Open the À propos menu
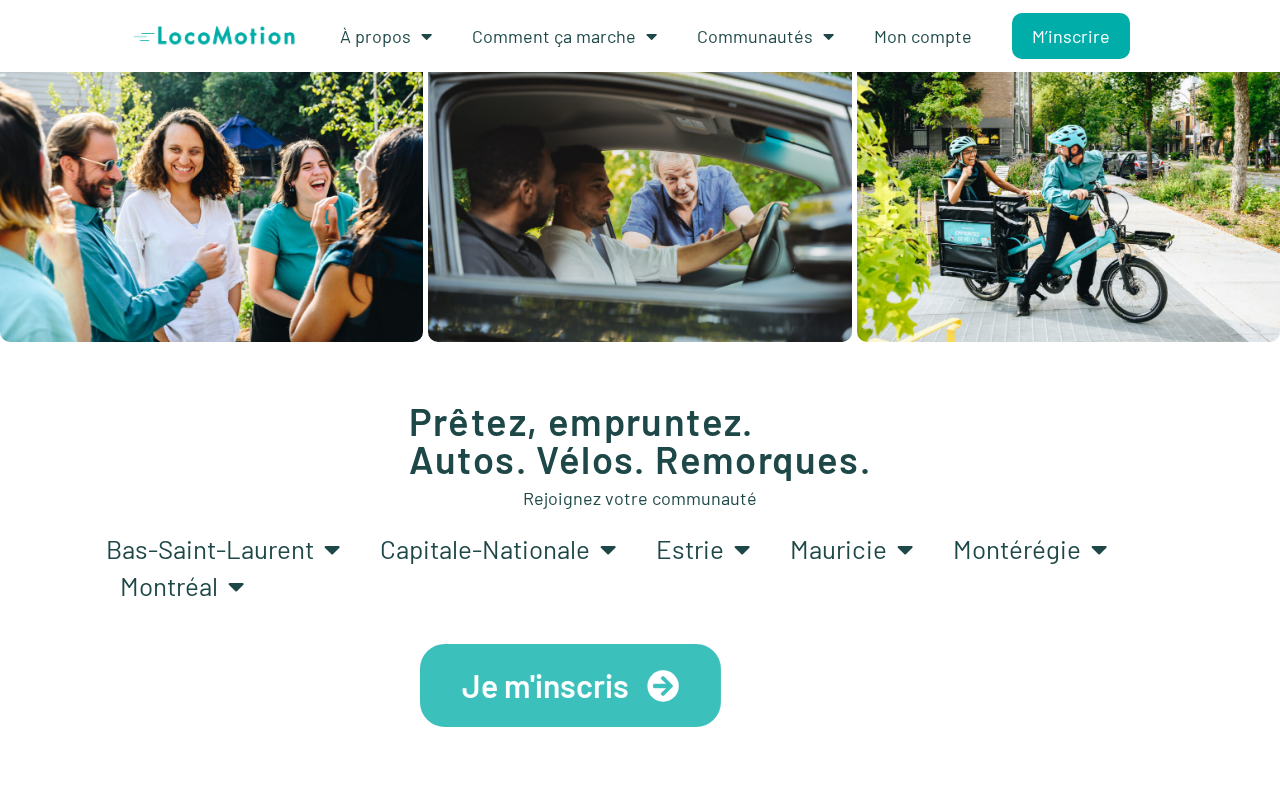The width and height of the screenshot is (1280, 800). pos(375,37)
